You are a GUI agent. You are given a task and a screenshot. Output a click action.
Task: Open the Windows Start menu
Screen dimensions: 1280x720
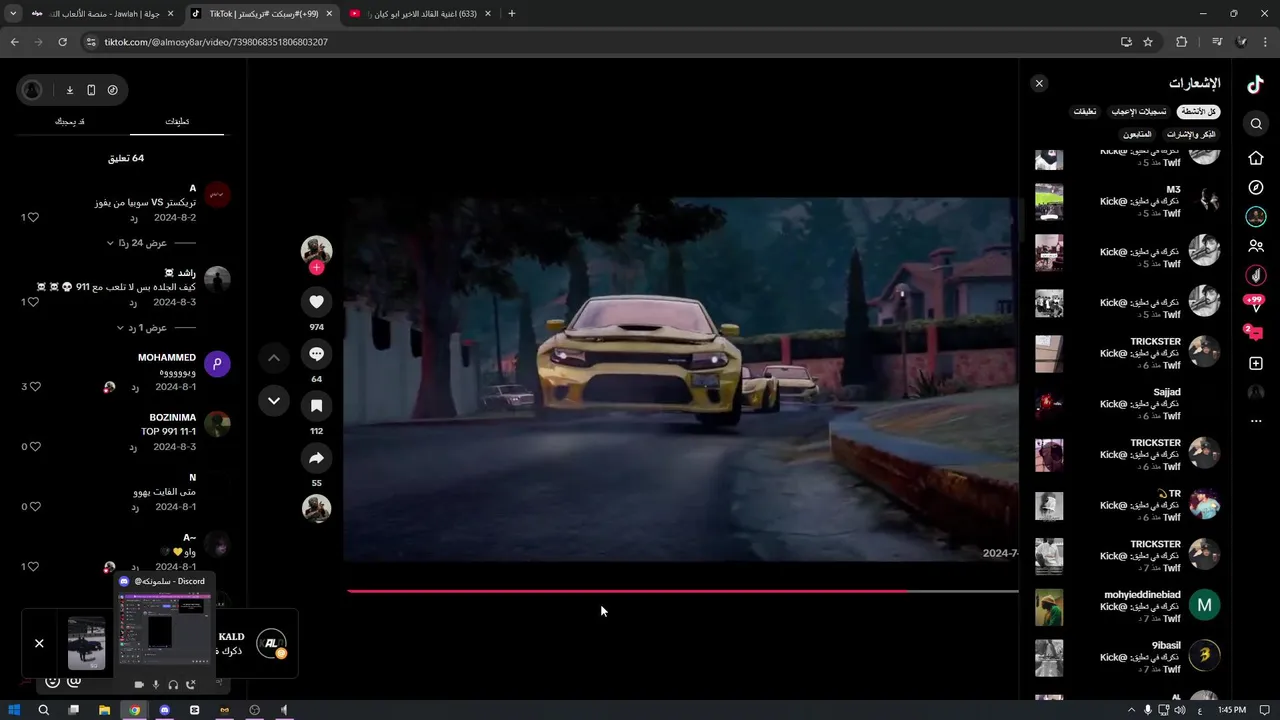(x=15, y=710)
